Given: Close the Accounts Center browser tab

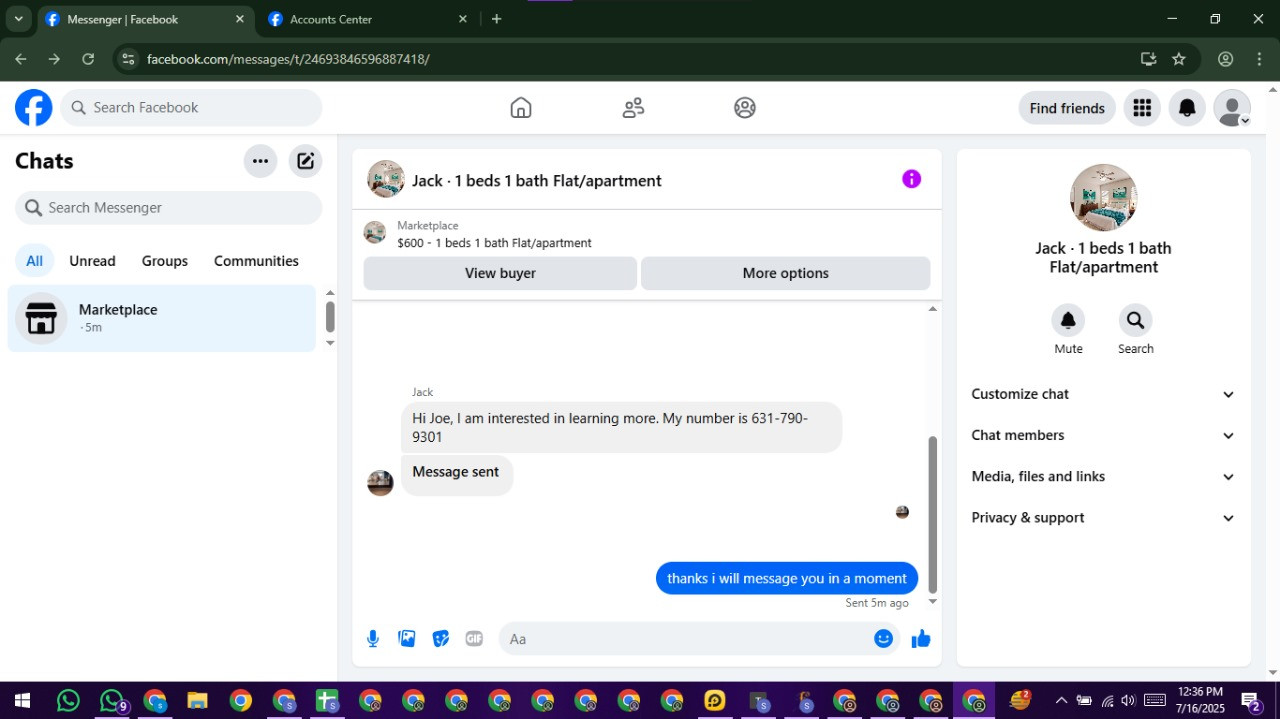Looking at the screenshot, I should 462,19.
